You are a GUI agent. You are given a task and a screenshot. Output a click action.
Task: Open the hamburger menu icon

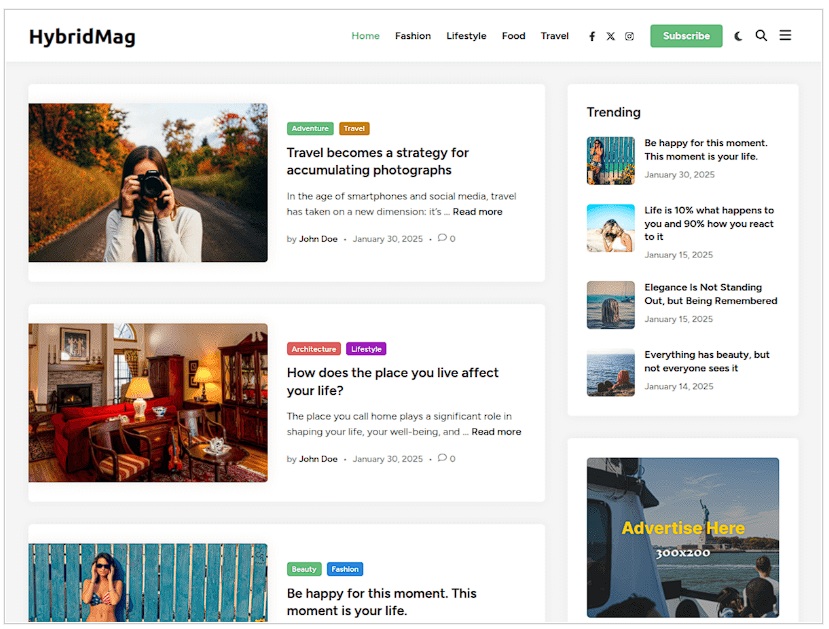pos(785,35)
